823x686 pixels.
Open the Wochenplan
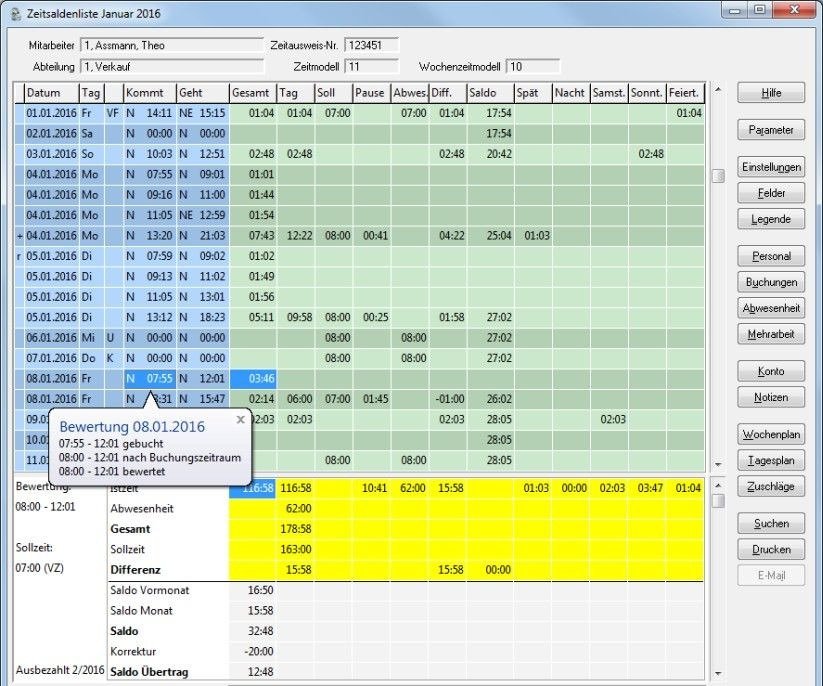pos(771,435)
